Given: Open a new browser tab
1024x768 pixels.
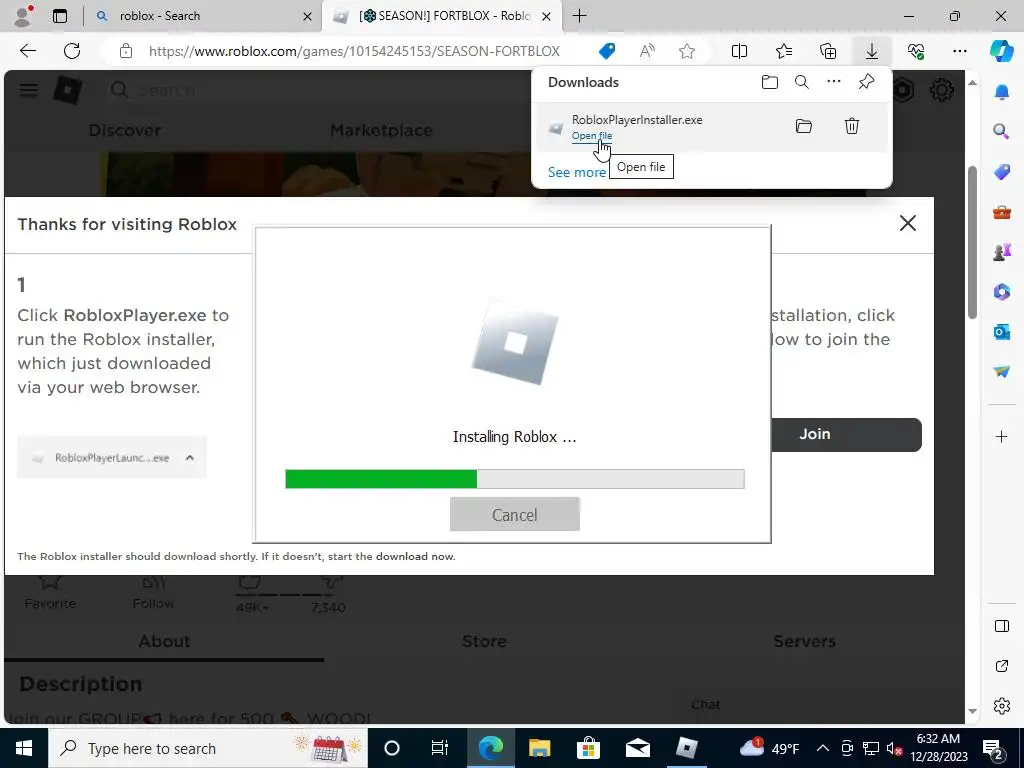Looking at the screenshot, I should click(x=579, y=16).
